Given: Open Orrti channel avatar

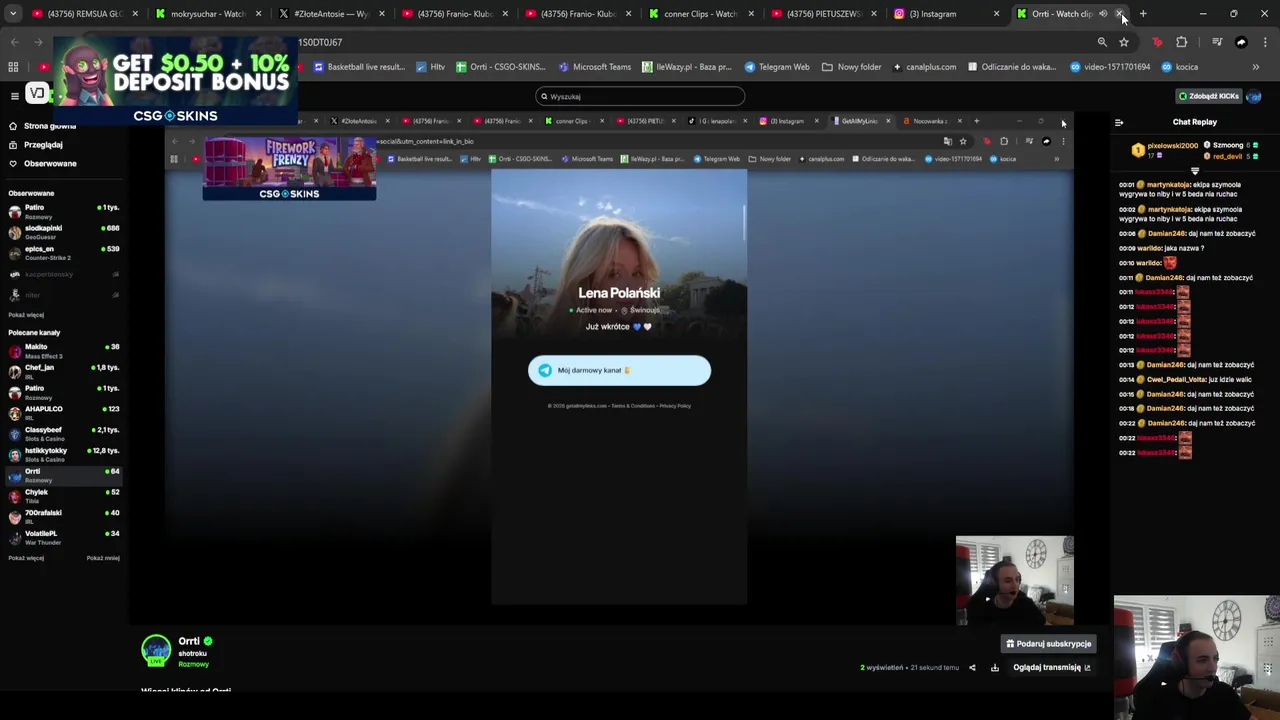Looking at the screenshot, I should (156, 650).
